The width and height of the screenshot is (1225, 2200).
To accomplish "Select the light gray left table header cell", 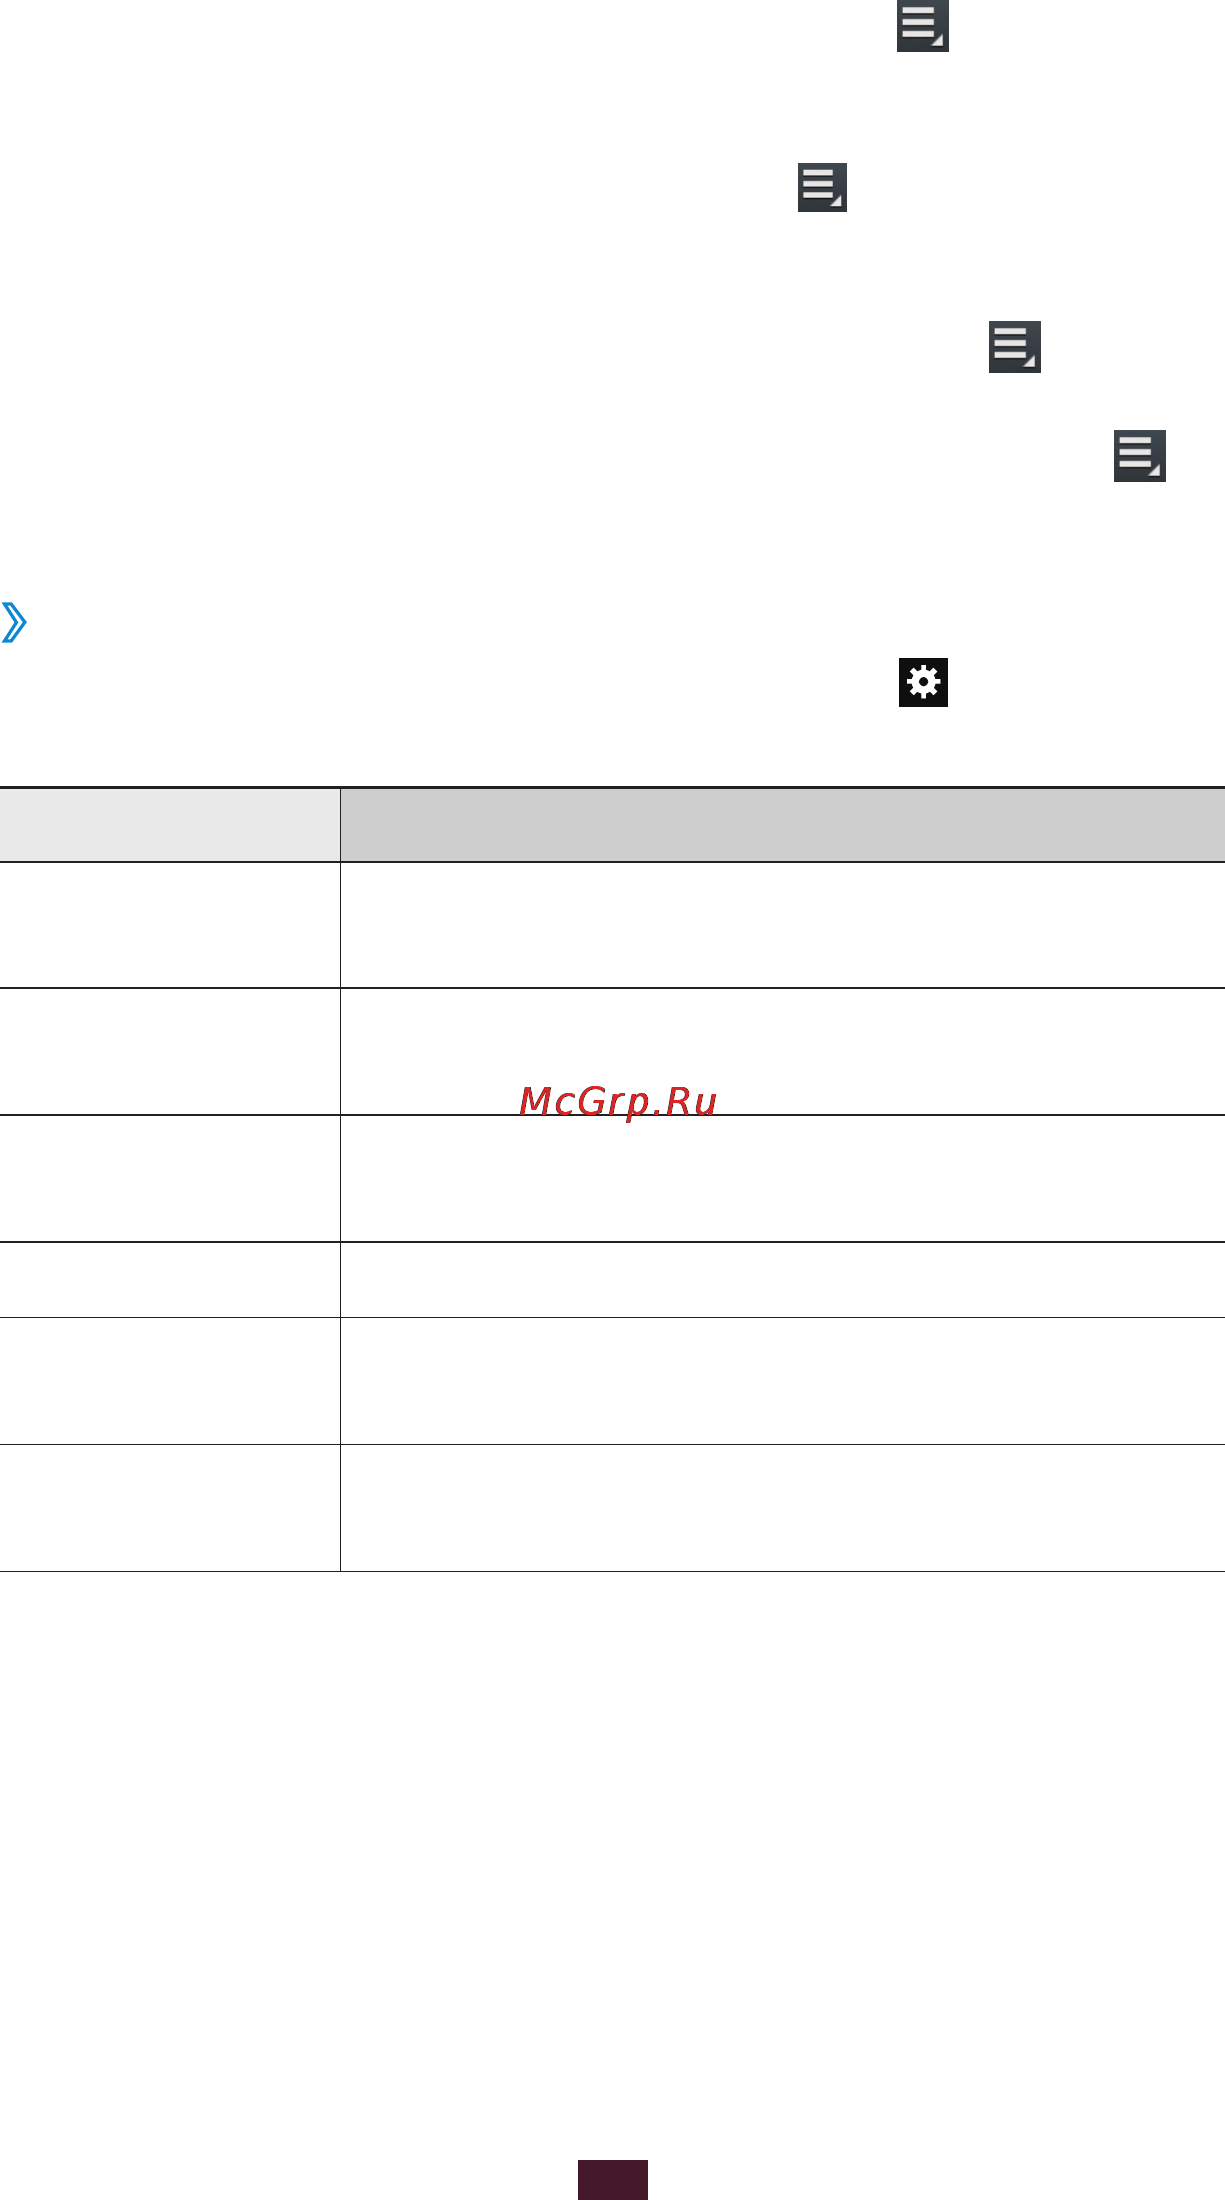I will pos(170,825).
